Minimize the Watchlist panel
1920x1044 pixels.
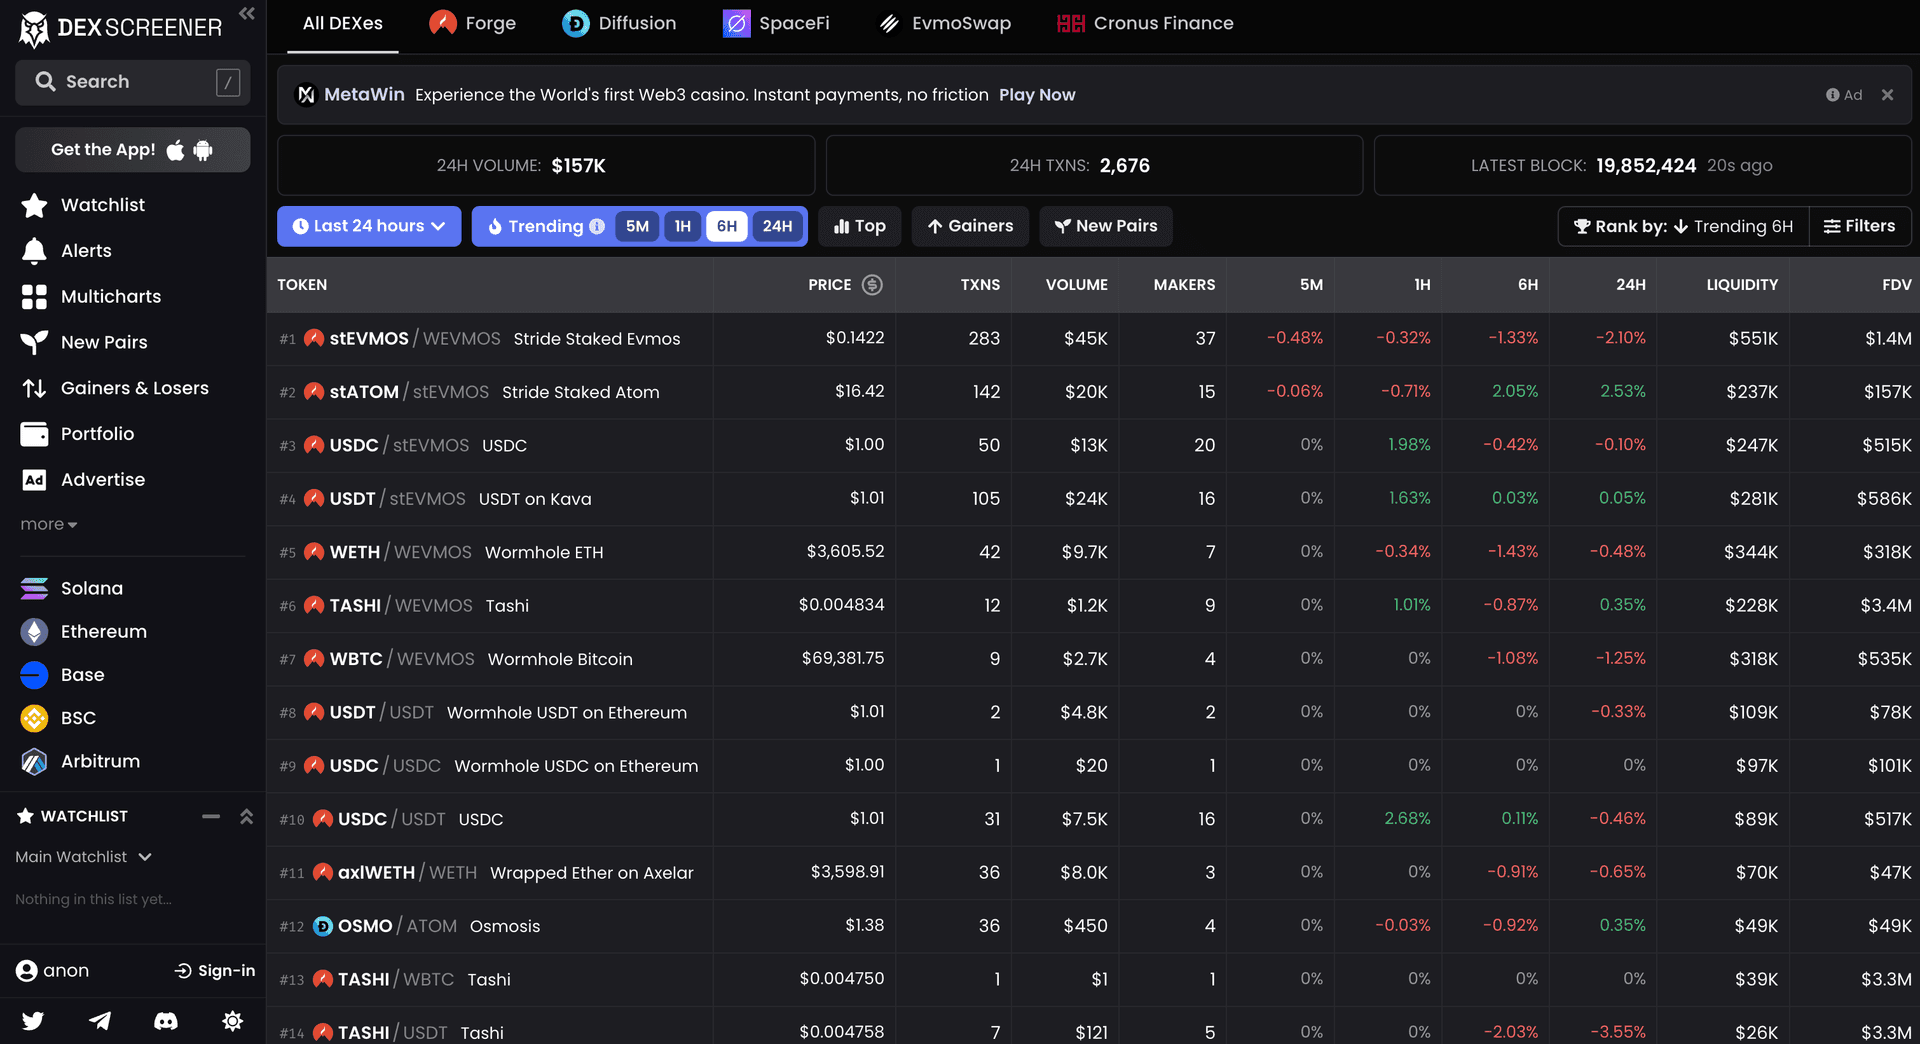(x=211, y=816)
